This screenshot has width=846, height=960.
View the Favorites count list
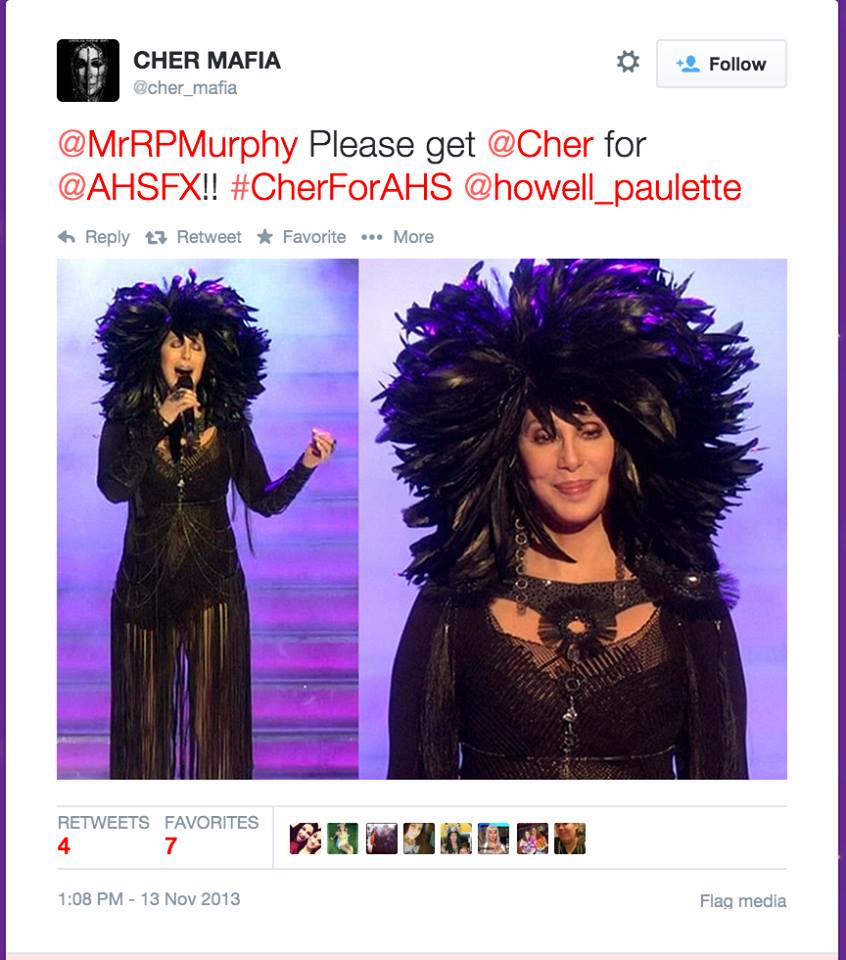pyautogui.click(x=211, y=836)
